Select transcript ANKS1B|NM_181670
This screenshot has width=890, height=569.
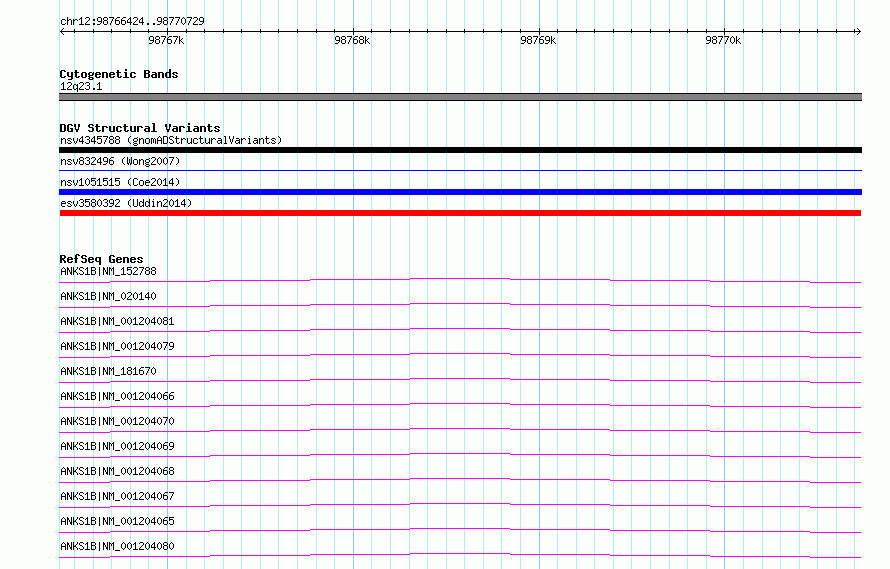[108, 371]
